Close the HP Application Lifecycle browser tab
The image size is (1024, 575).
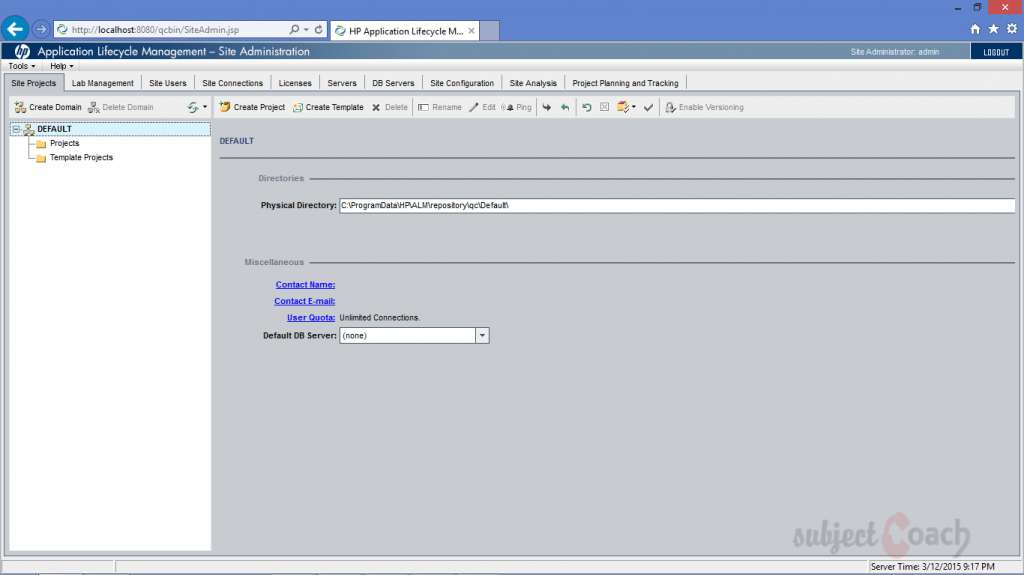click(x=471, y=31)
